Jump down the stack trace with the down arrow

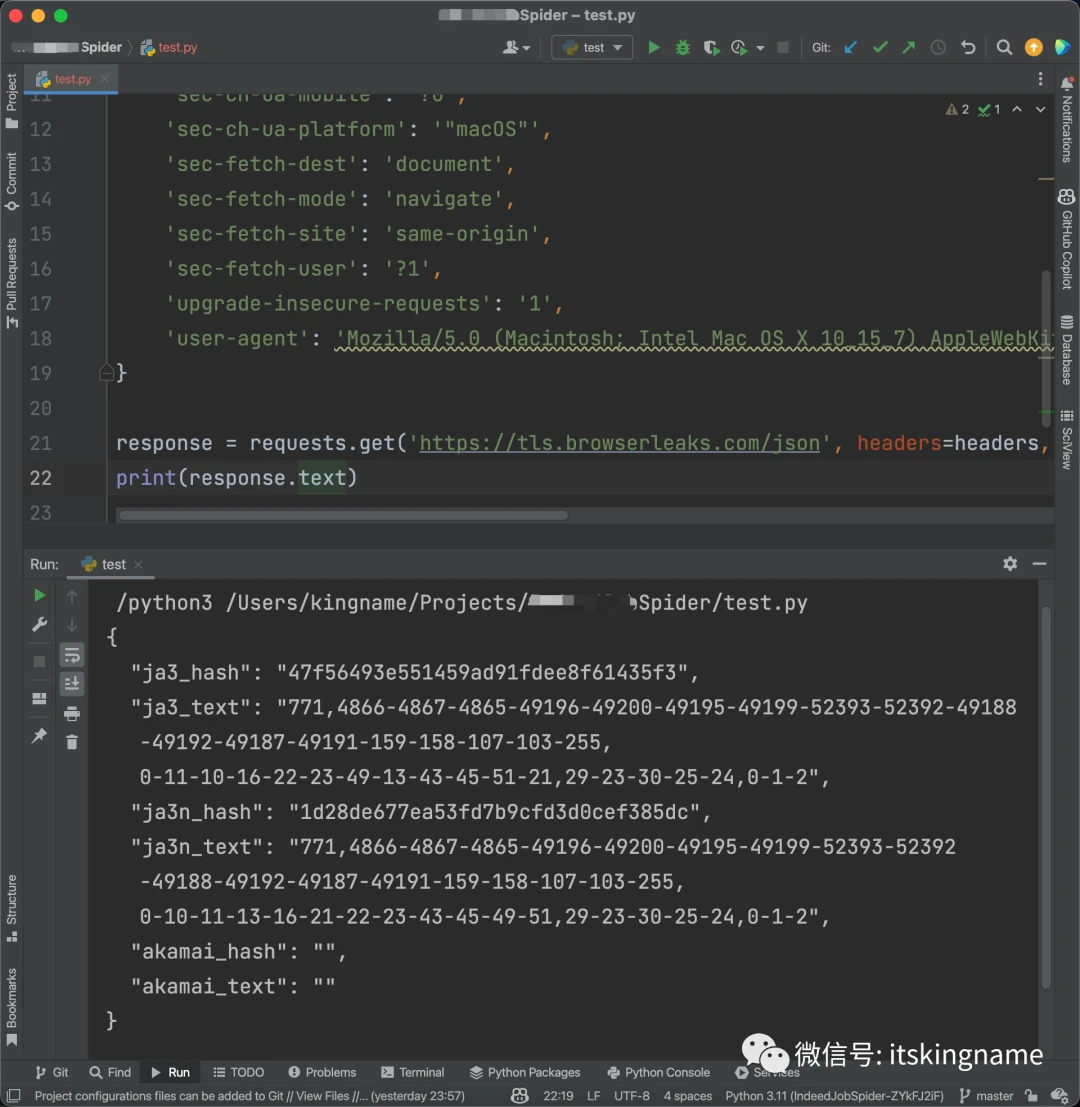click(x=72, y=626)
